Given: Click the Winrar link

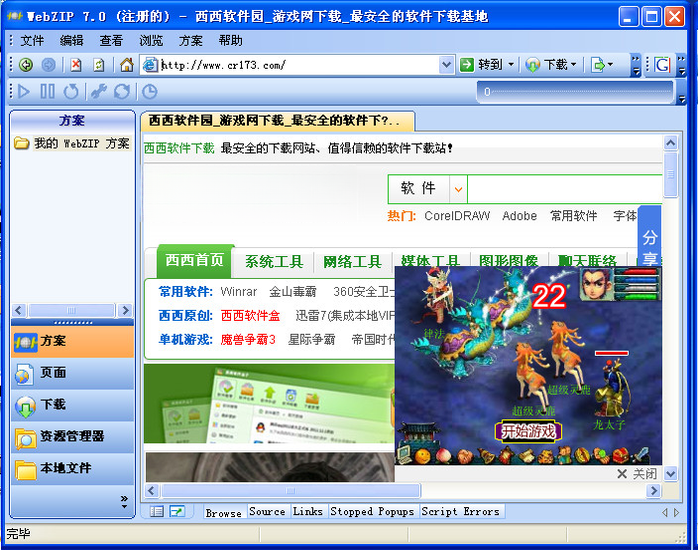Looking at the screenshot, I should [239, 292].
